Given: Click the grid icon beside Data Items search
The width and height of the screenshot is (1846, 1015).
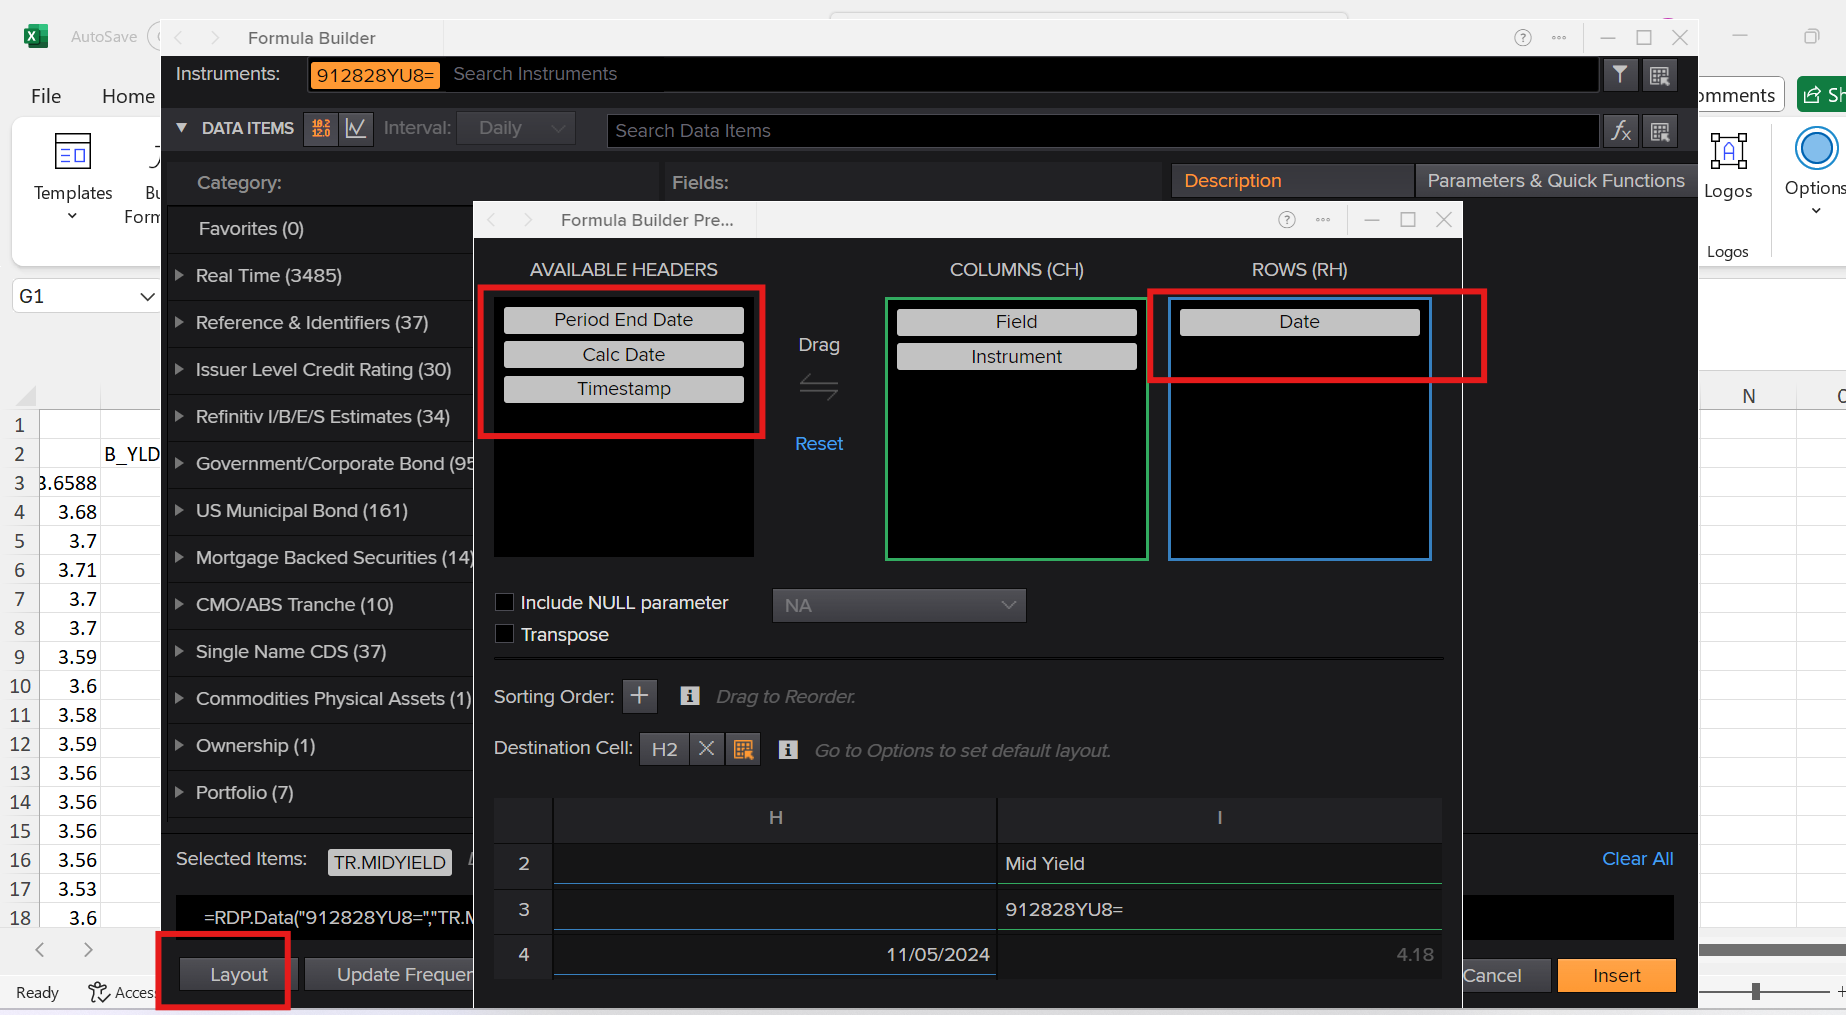Looking at the screenshot, I should pos(1660,131).
